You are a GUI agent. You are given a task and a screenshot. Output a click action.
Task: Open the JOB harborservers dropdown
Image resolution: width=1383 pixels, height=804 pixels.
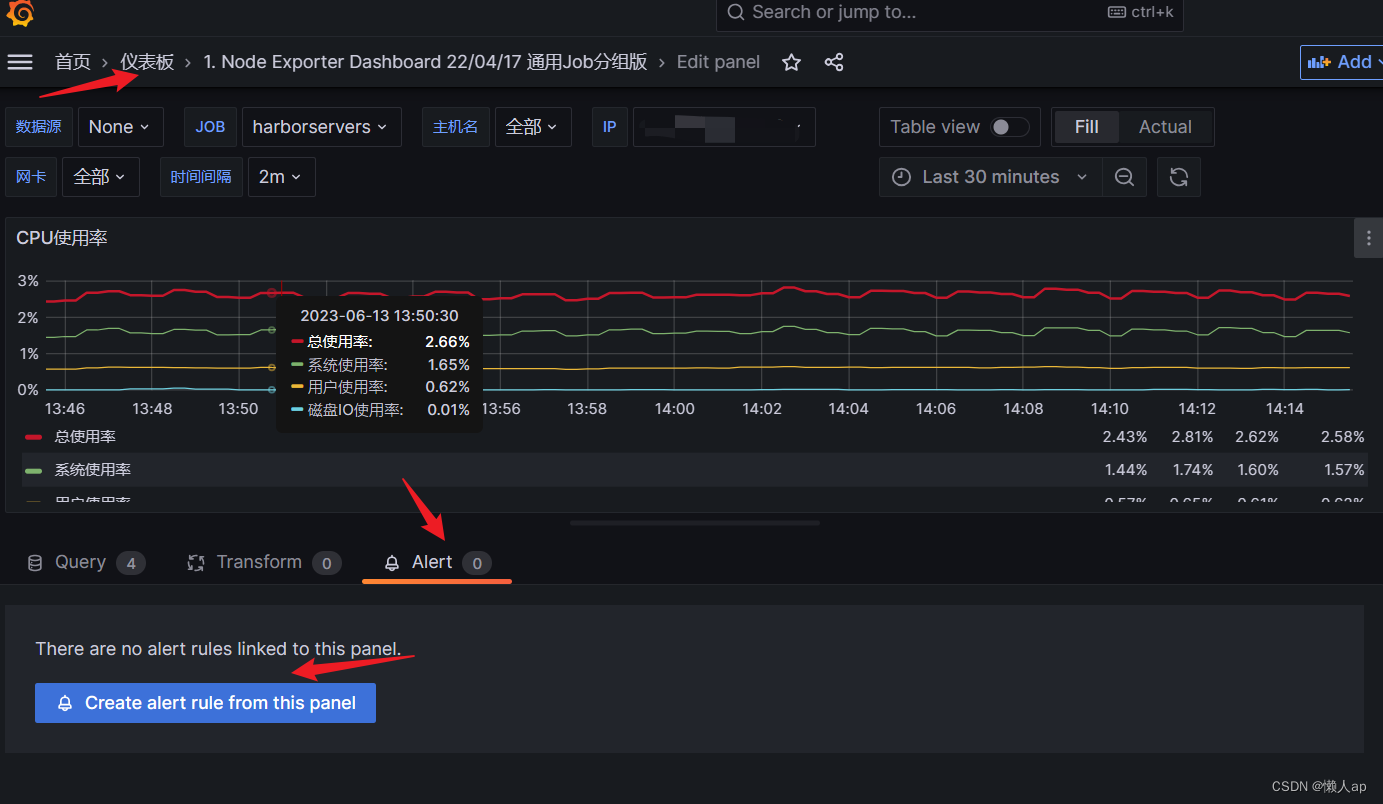pyautogui.click(x=321, y=127)
